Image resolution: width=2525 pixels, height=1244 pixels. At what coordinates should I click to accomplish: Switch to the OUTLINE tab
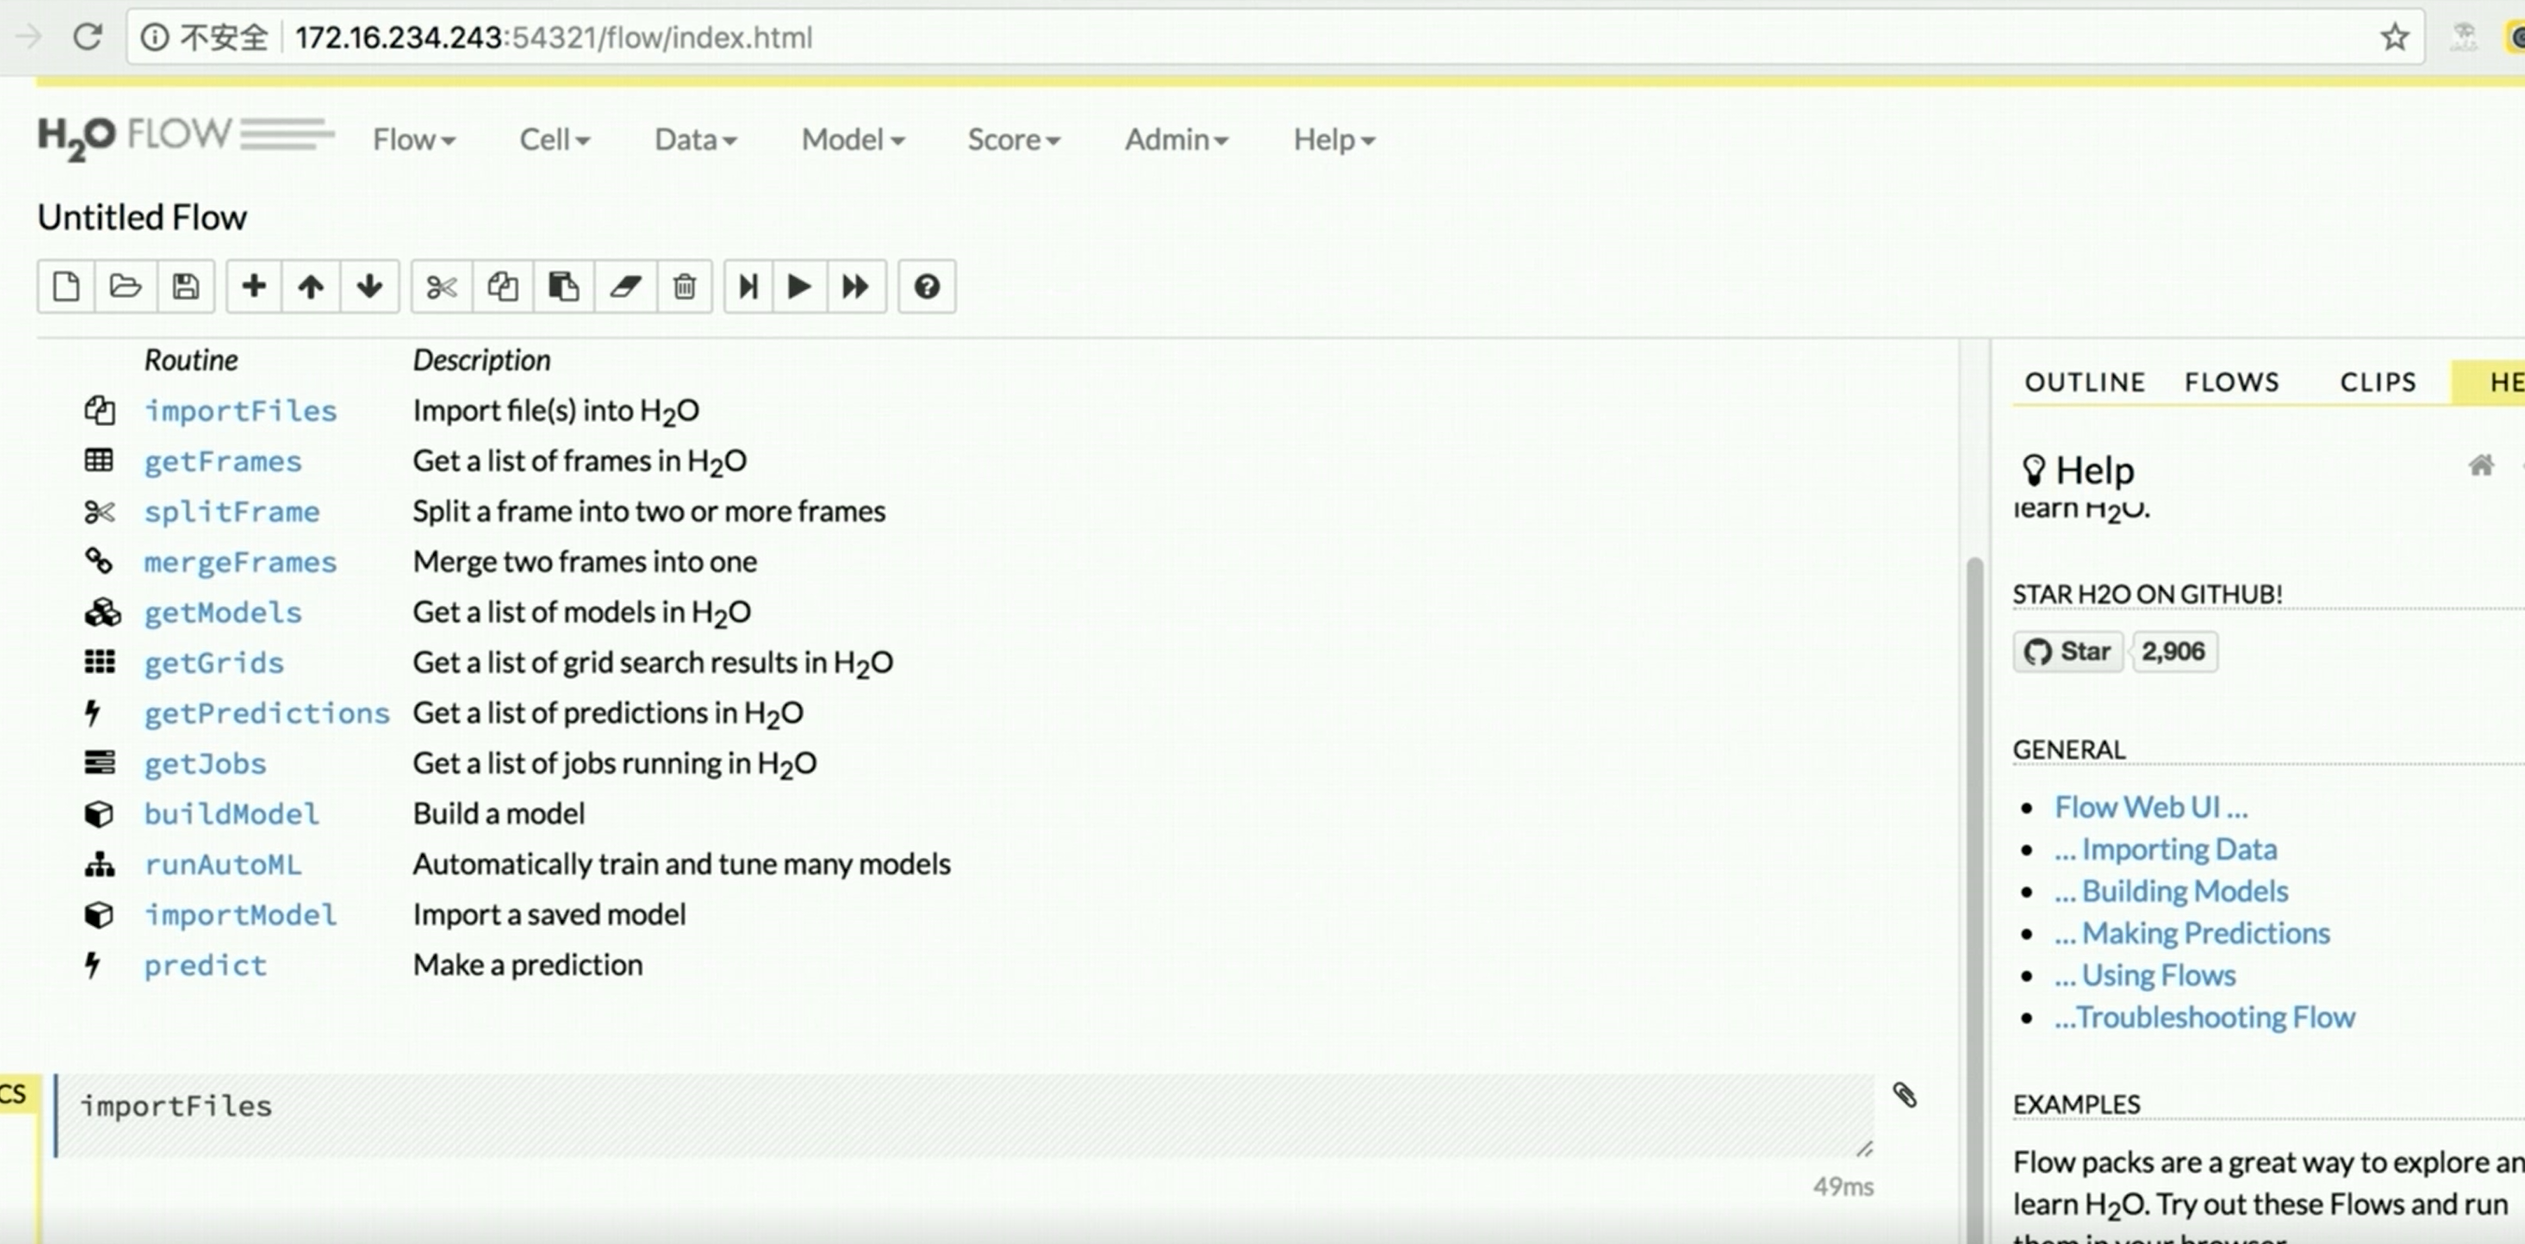coord(2085,382)
